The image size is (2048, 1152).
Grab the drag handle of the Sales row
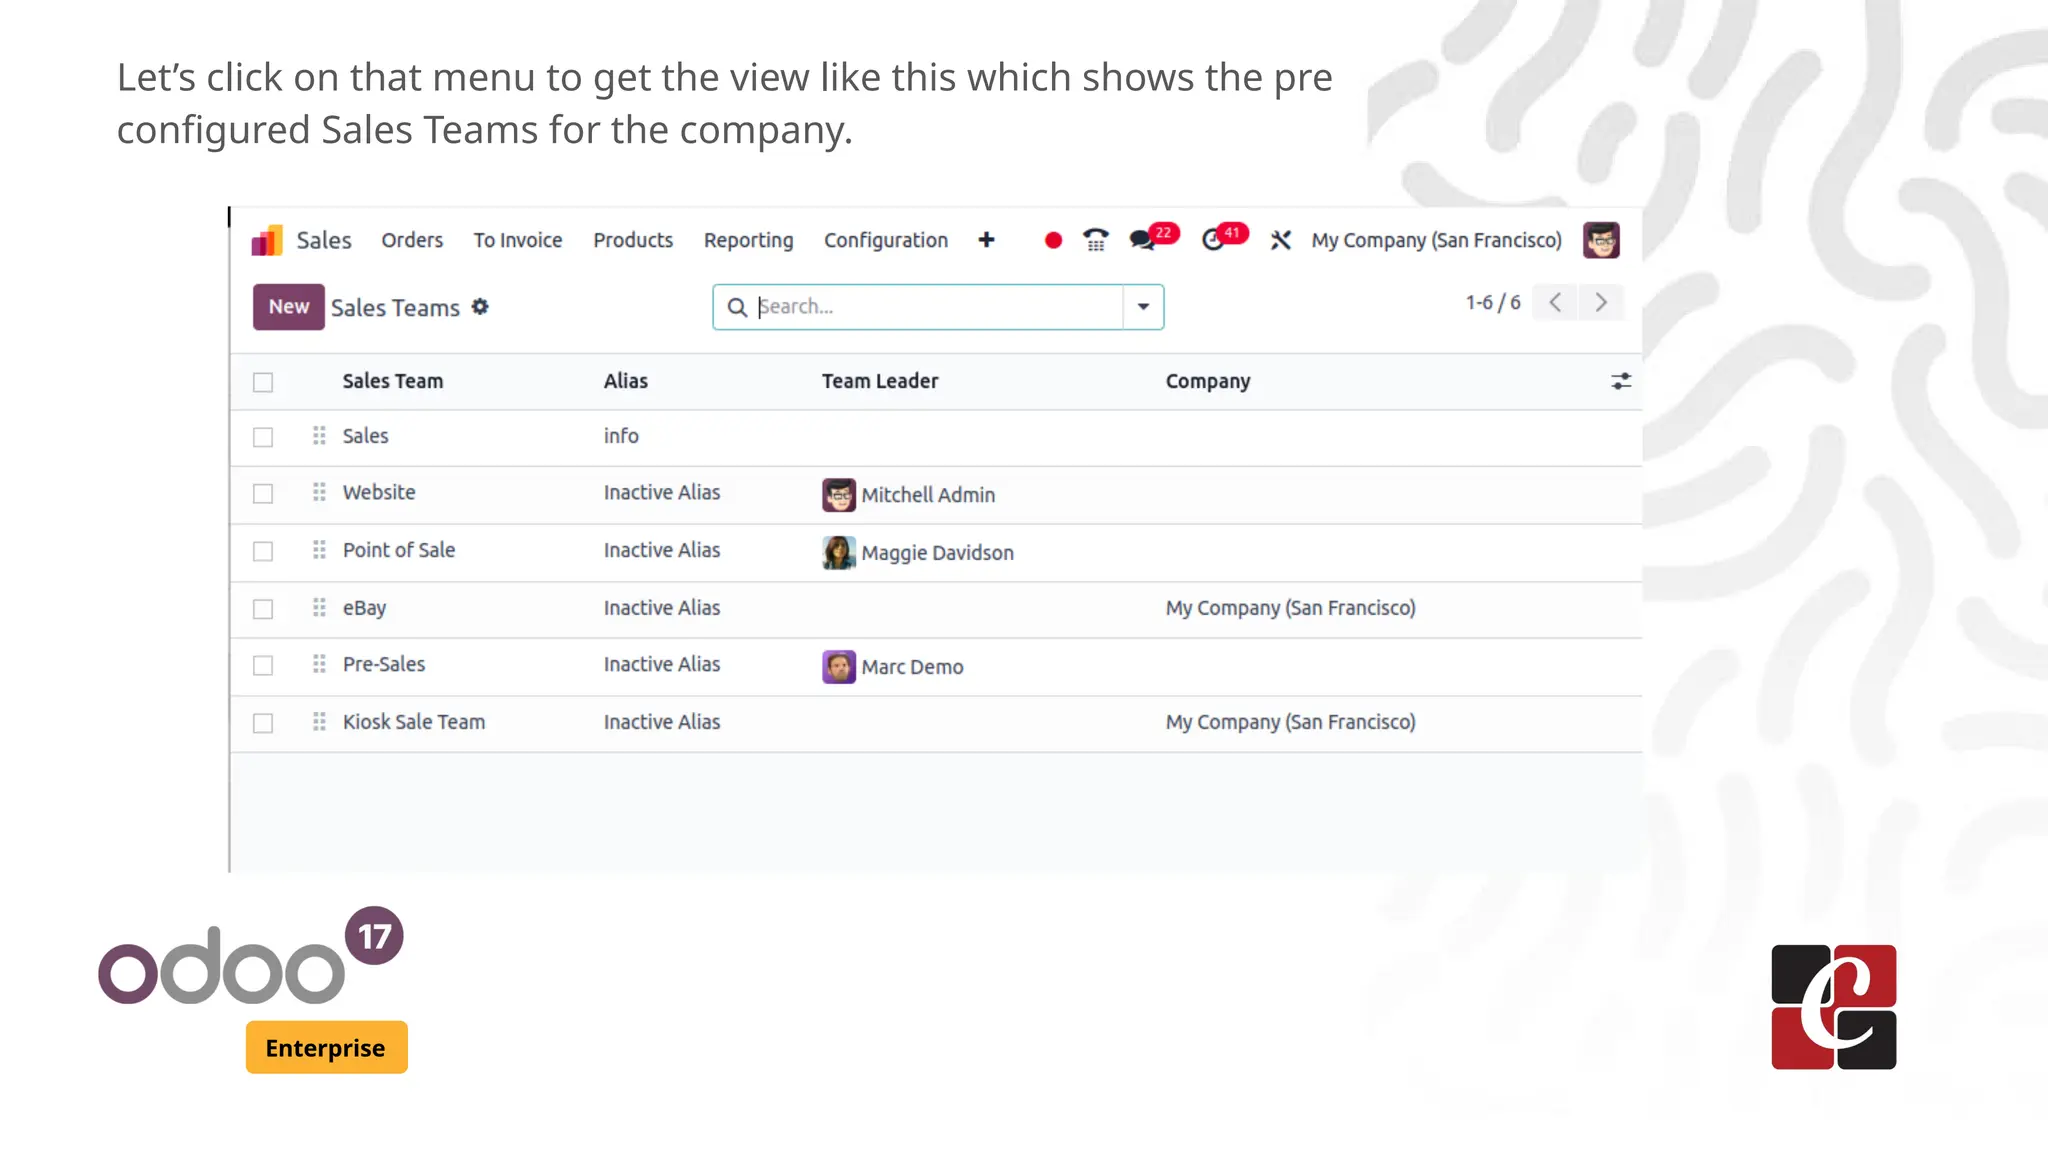[x=319, y=436]
